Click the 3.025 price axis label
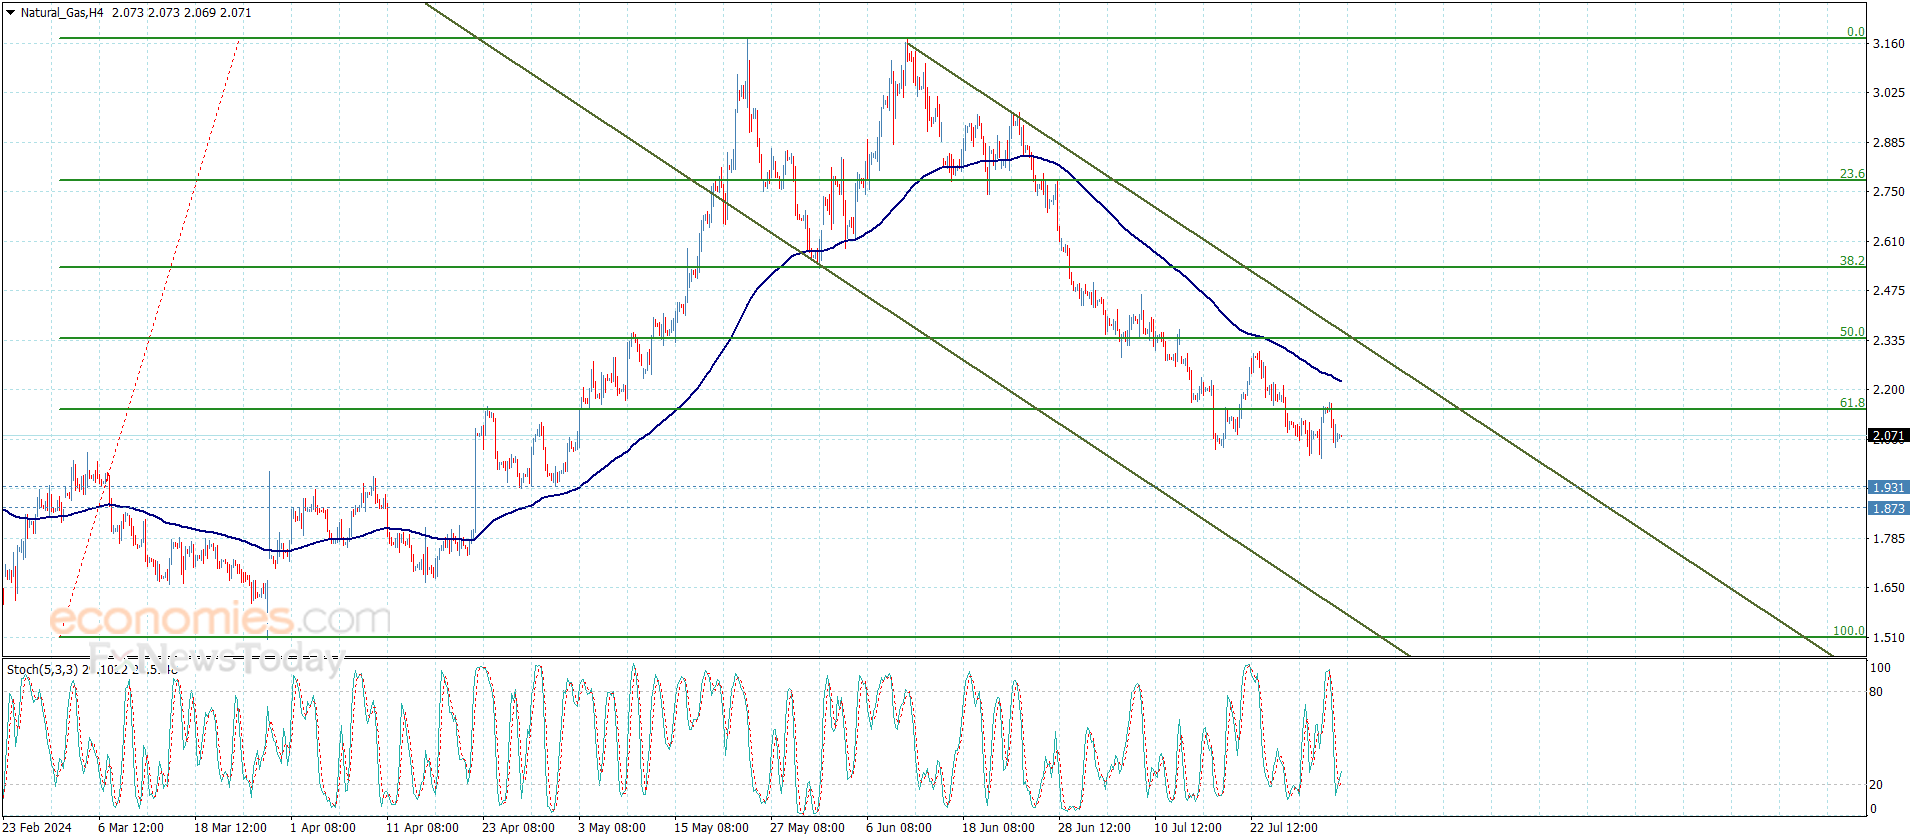The height and width of the screenshot is (840, 1916). pyautogui.click(x=1888, y=93)
